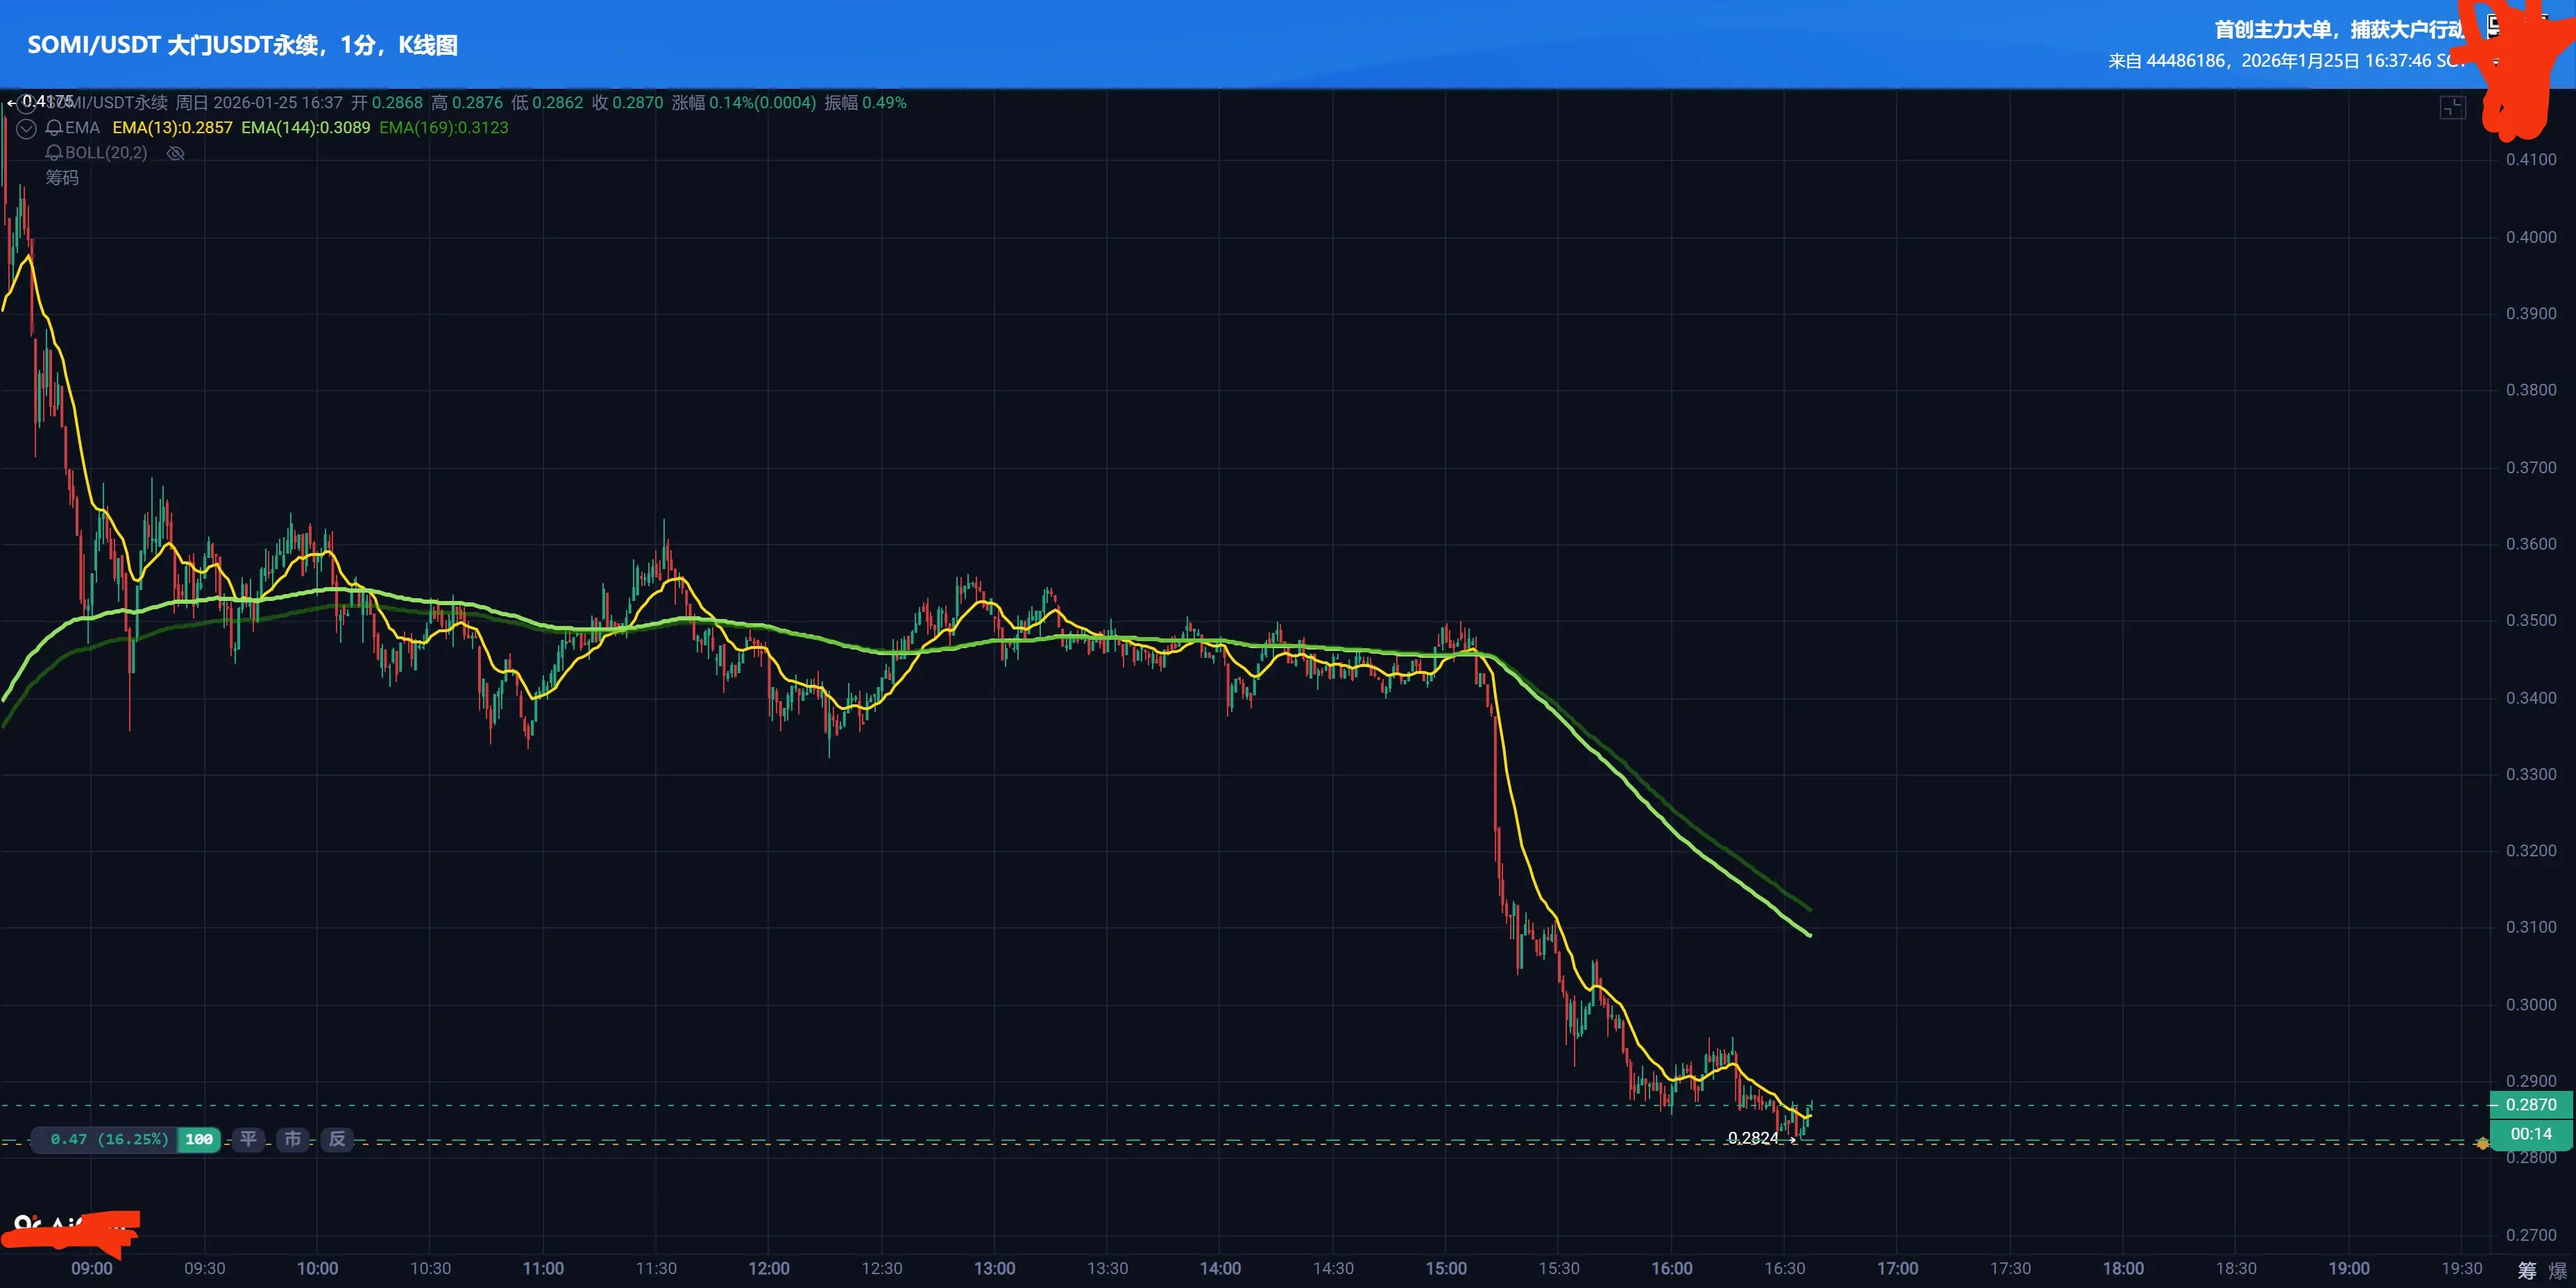Click the 0.2824 low price marker arrow
The width and height of the screenshot is (2576, 1288).
(x=1793, y=1139)
